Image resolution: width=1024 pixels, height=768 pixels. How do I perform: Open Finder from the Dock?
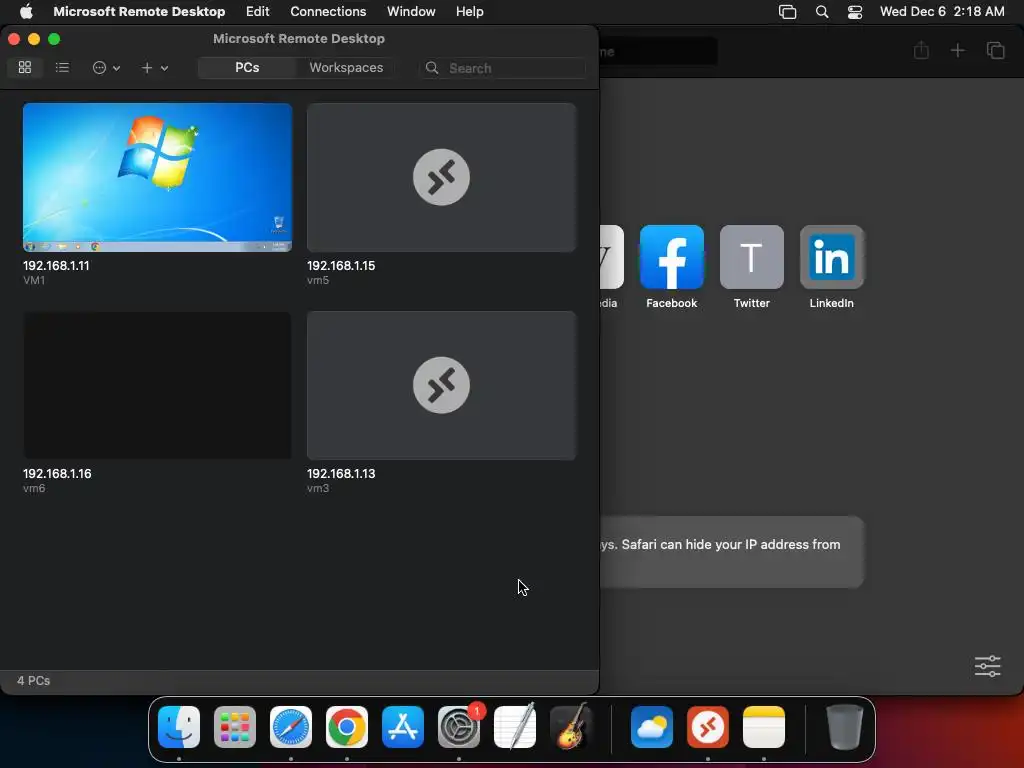(x=179, y=727)
